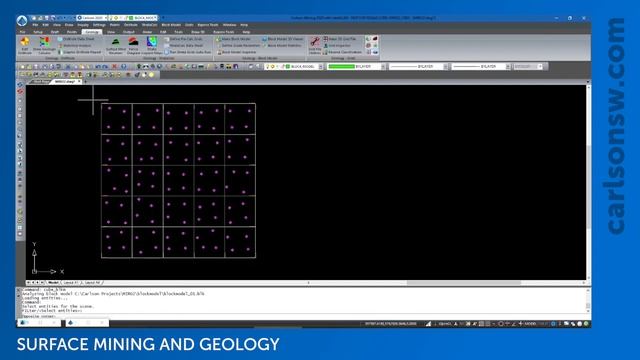Open the ByColor plot style dropdown
This screenshot has height=360, width=640.
coord(540,66)
